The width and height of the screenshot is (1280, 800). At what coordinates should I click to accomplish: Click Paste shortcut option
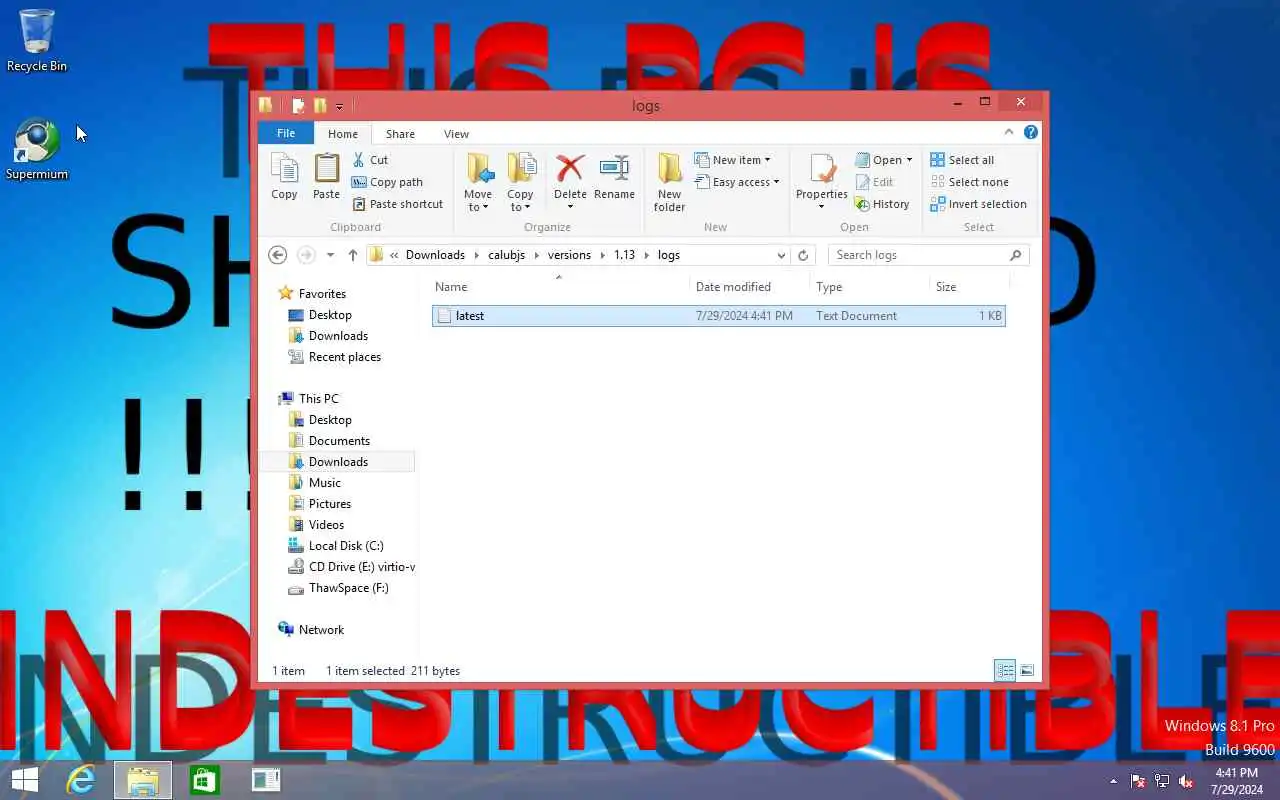(x=397, y=204)
